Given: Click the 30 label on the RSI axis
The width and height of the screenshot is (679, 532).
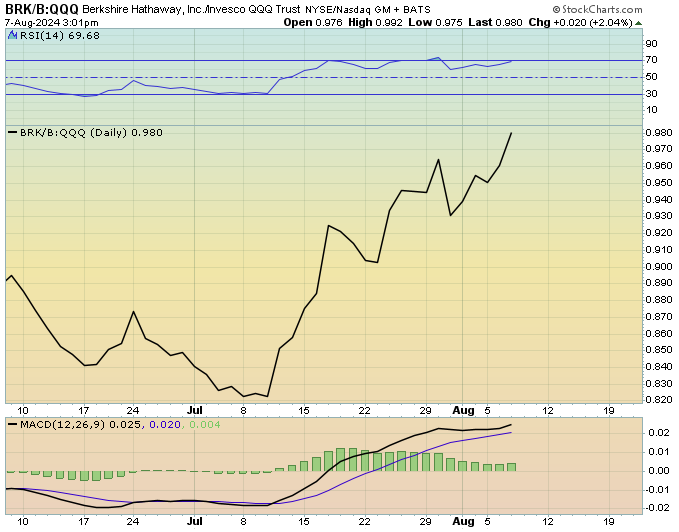Looking at the screenshot, I should click(x=651, y=94).
